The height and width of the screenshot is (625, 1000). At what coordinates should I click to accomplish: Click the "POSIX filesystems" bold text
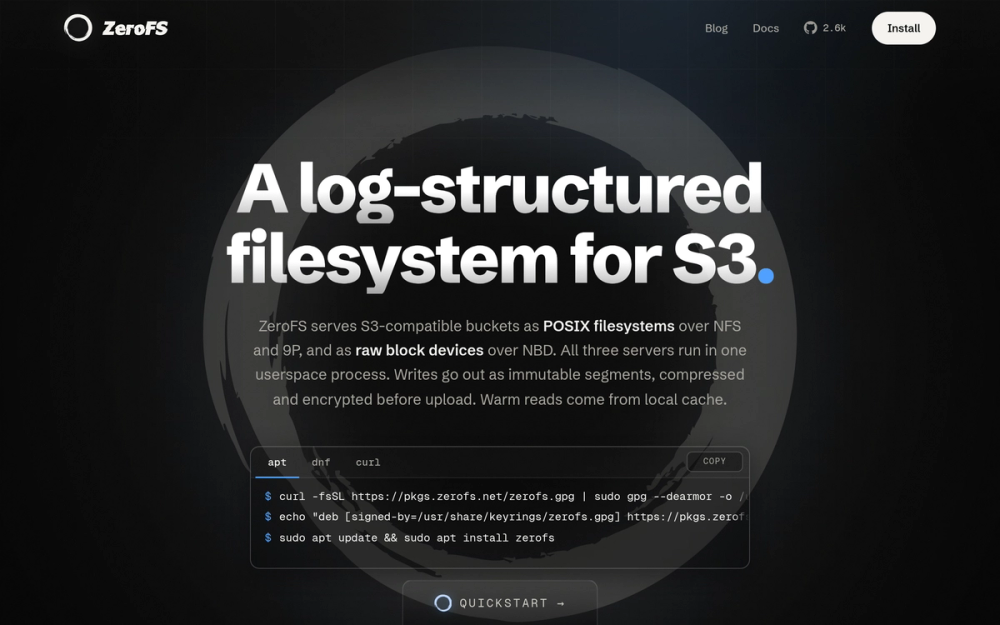click(x=608, y=326)
